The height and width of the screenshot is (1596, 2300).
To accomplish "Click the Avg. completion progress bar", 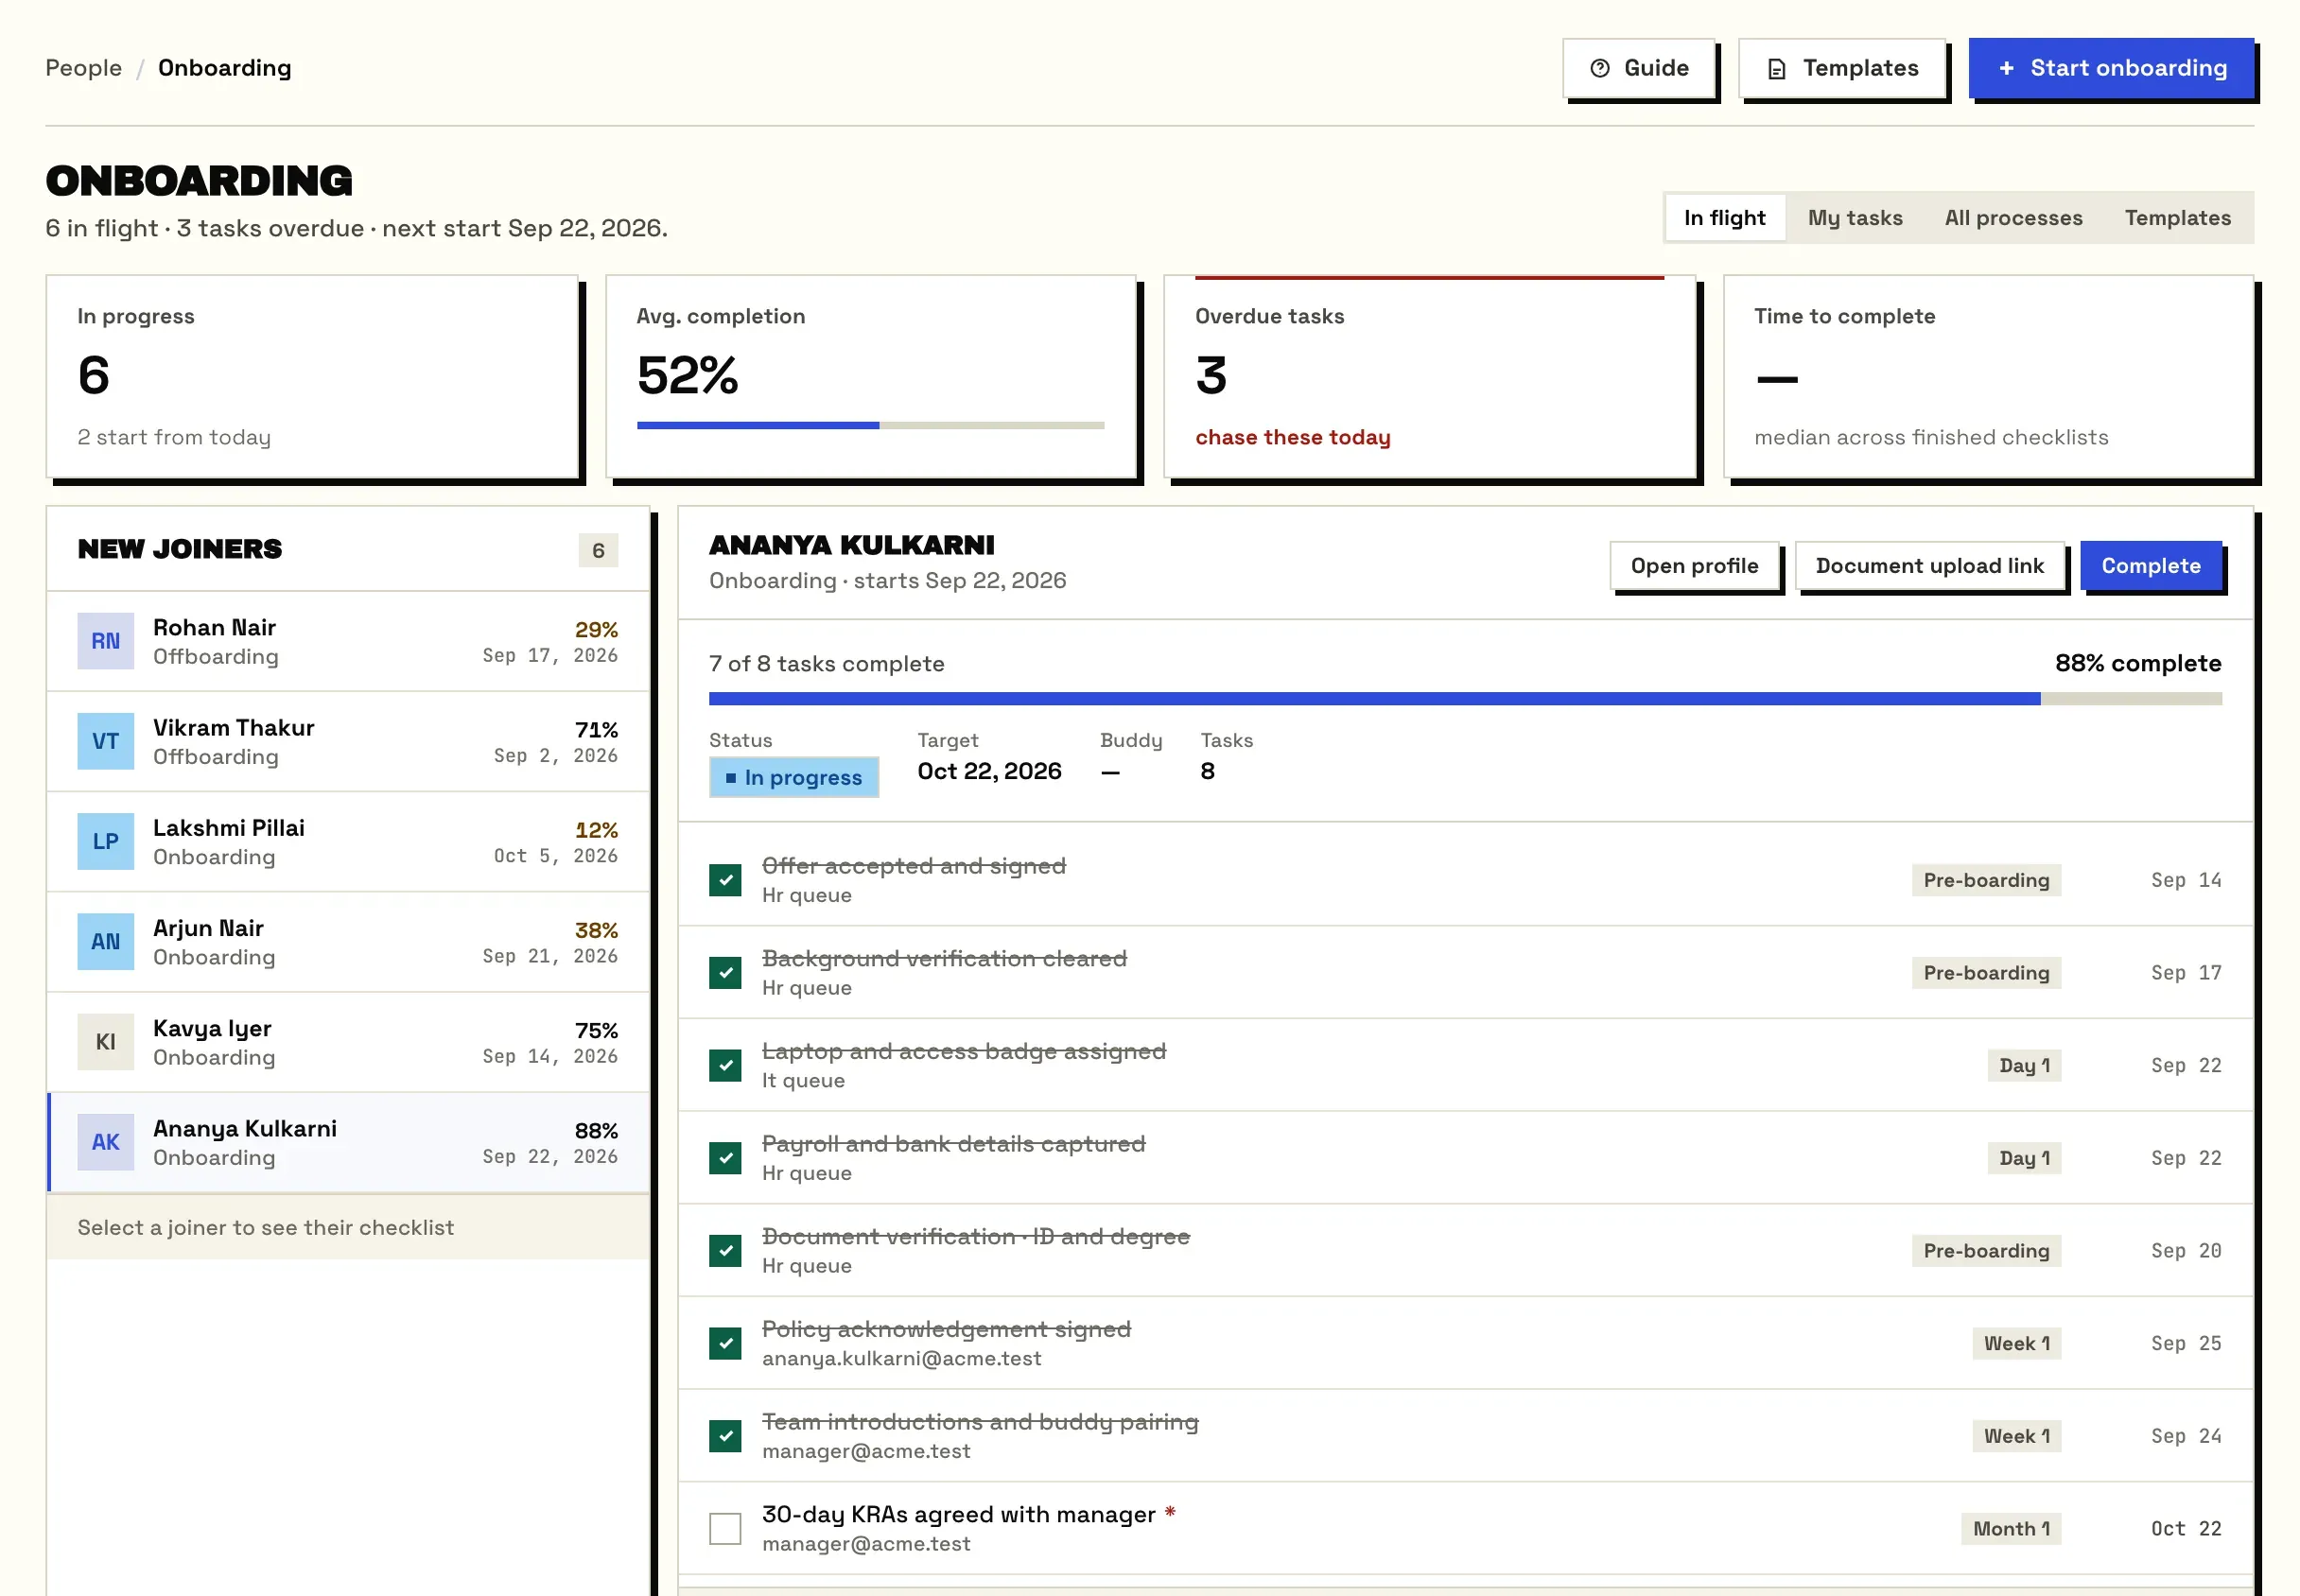I will click(870, 426).
